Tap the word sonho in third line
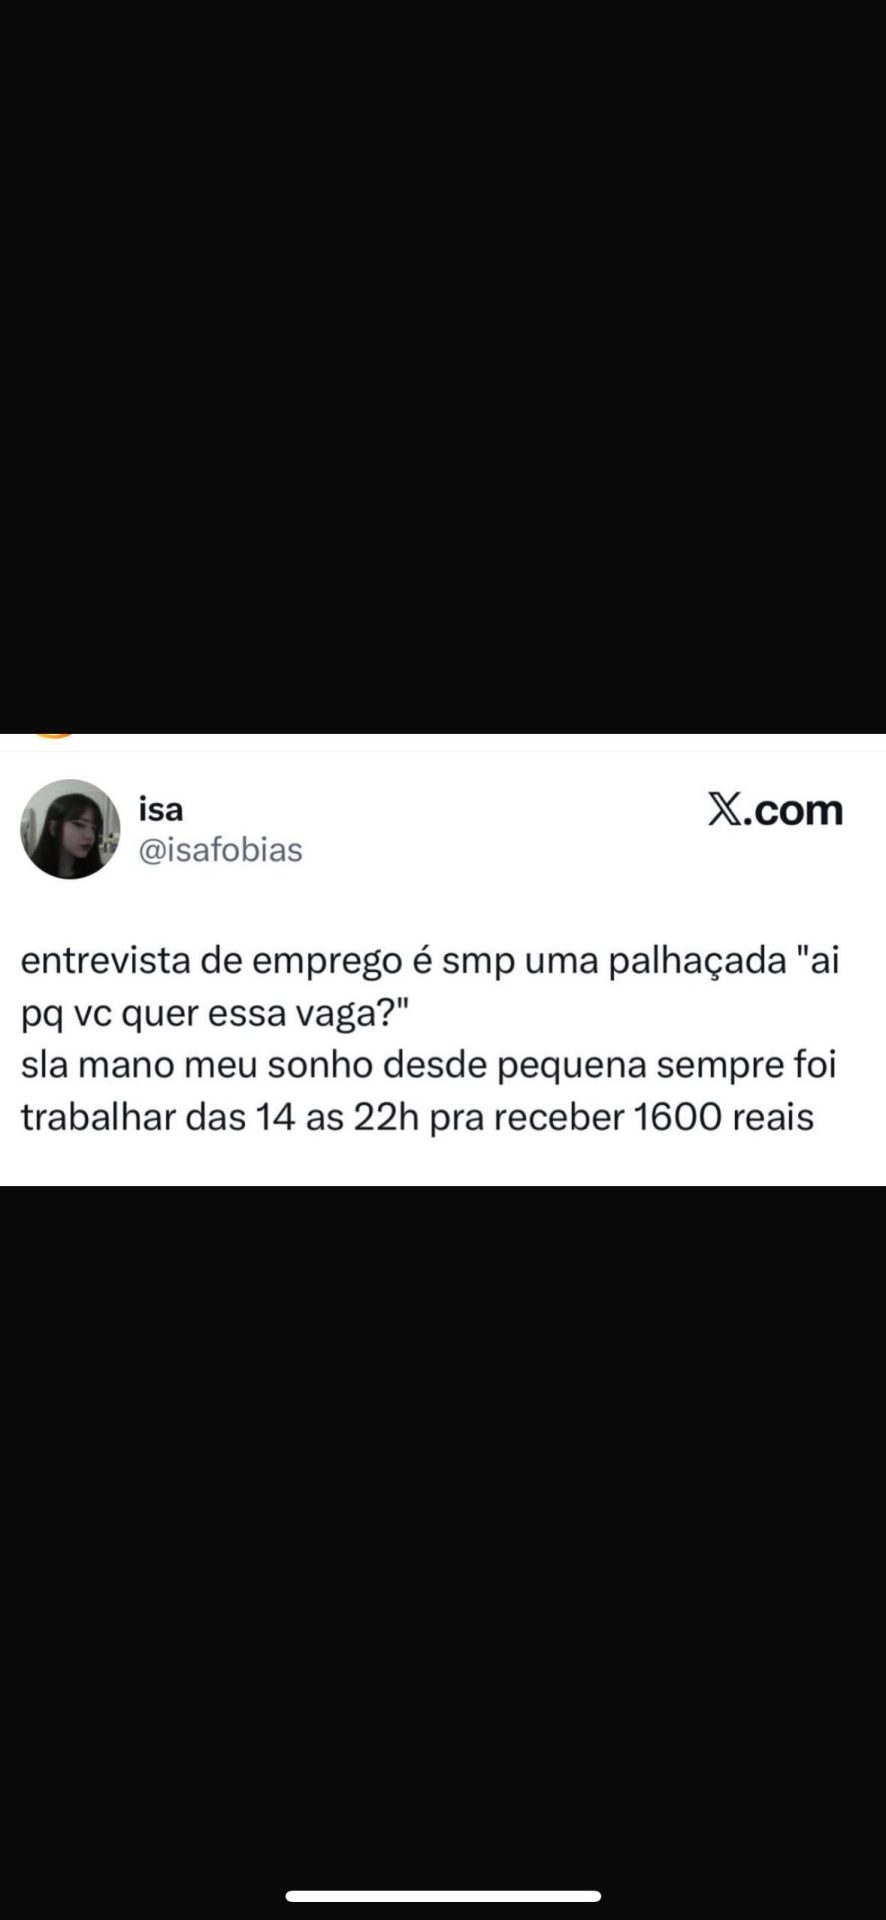The image size is (886, 1920). point(321,1065)
